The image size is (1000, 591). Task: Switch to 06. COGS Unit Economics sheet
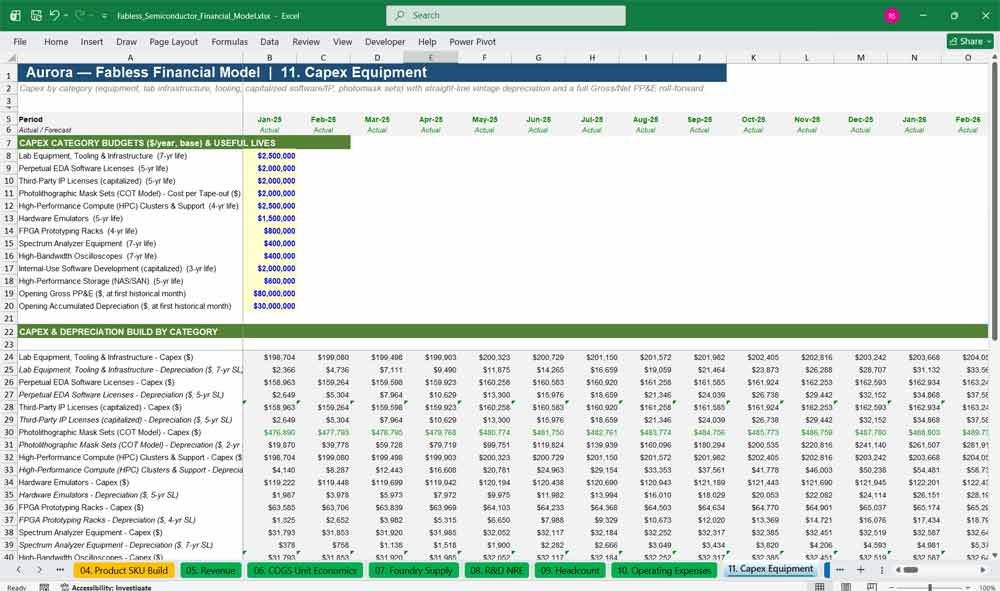(305, 570)
